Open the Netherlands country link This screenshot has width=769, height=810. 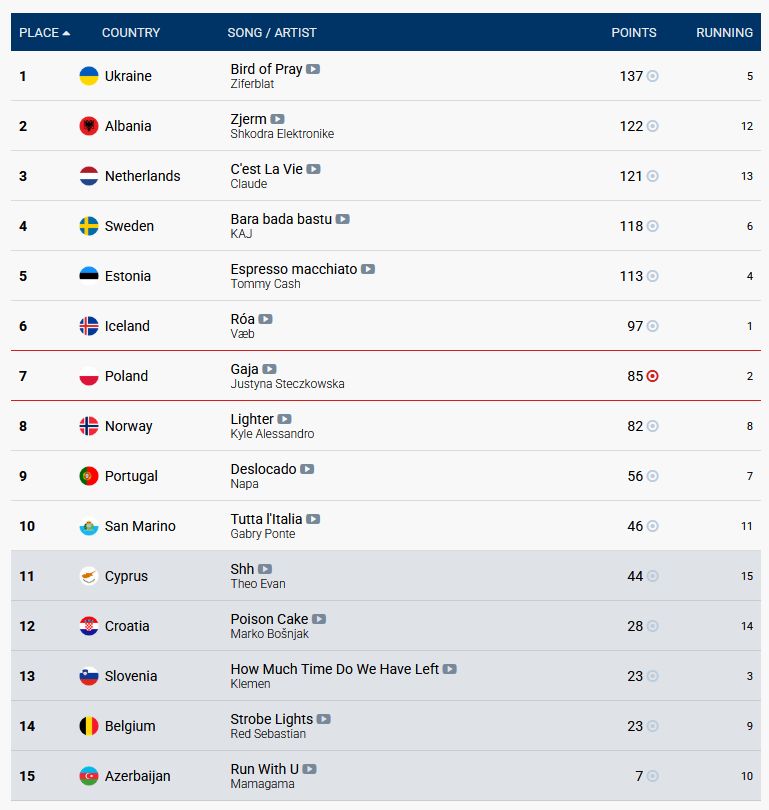tap(143, 176)
